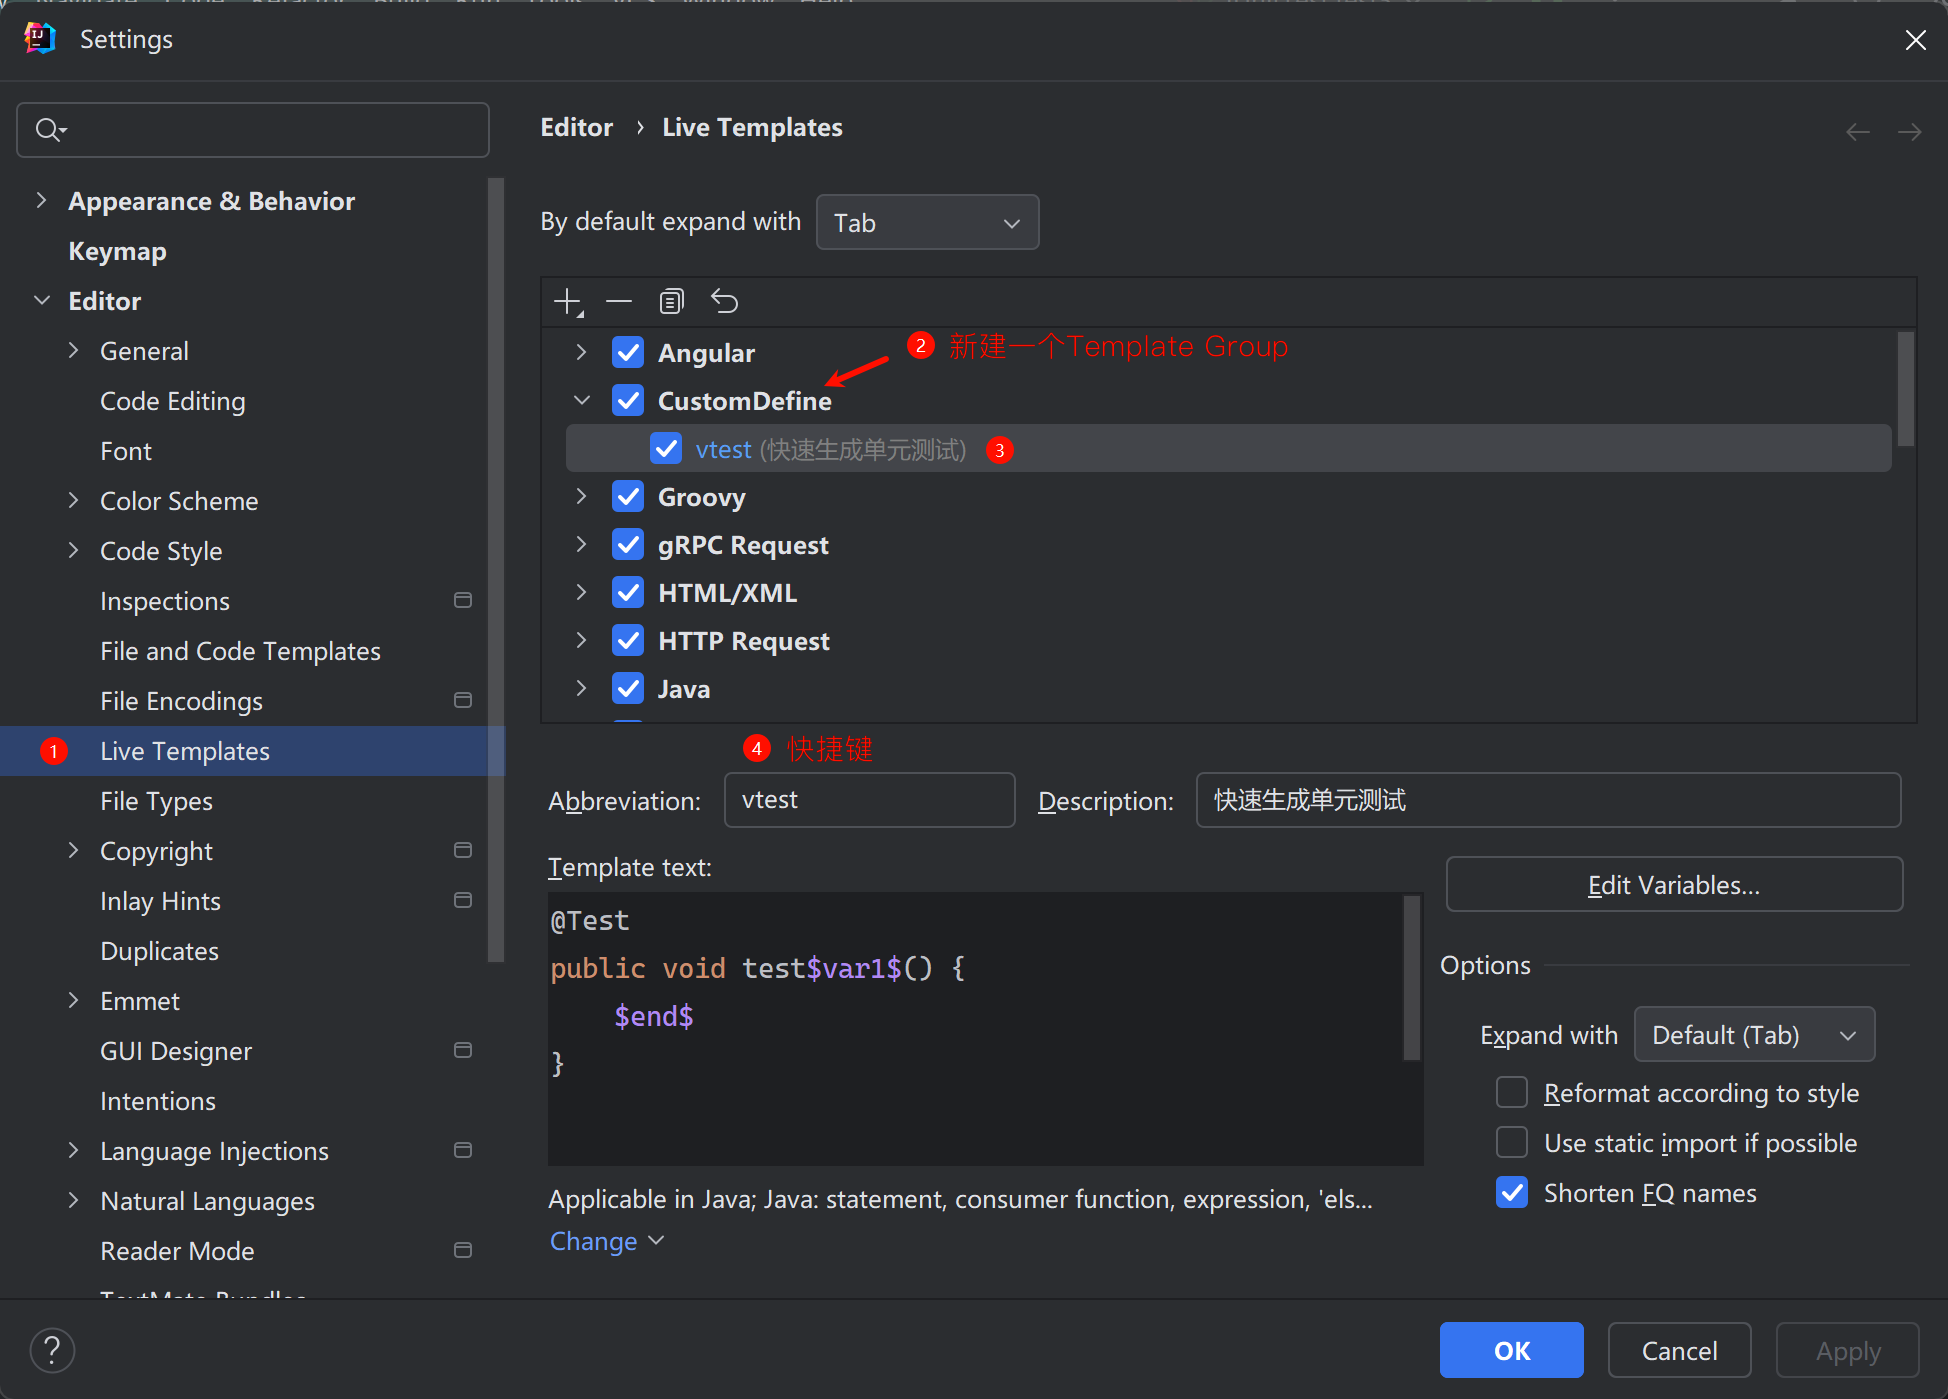
Task: Select File and Code Templates
Action: (x=240, y=651)
